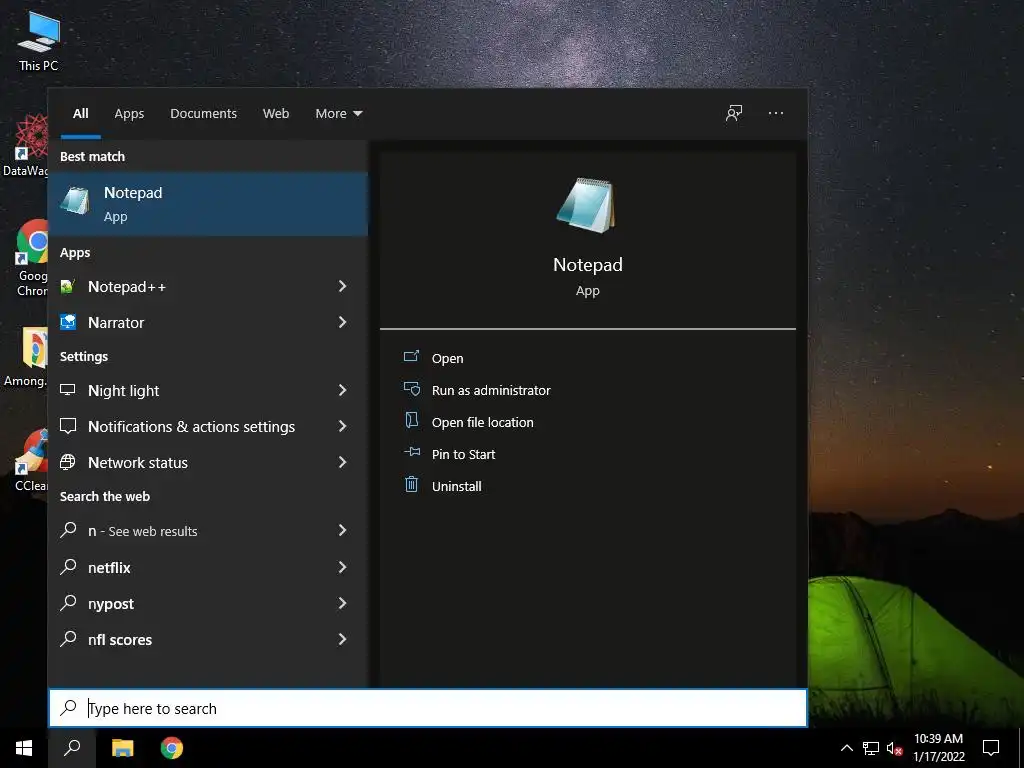
Task: Click the Open action icon
Action: 411,357
